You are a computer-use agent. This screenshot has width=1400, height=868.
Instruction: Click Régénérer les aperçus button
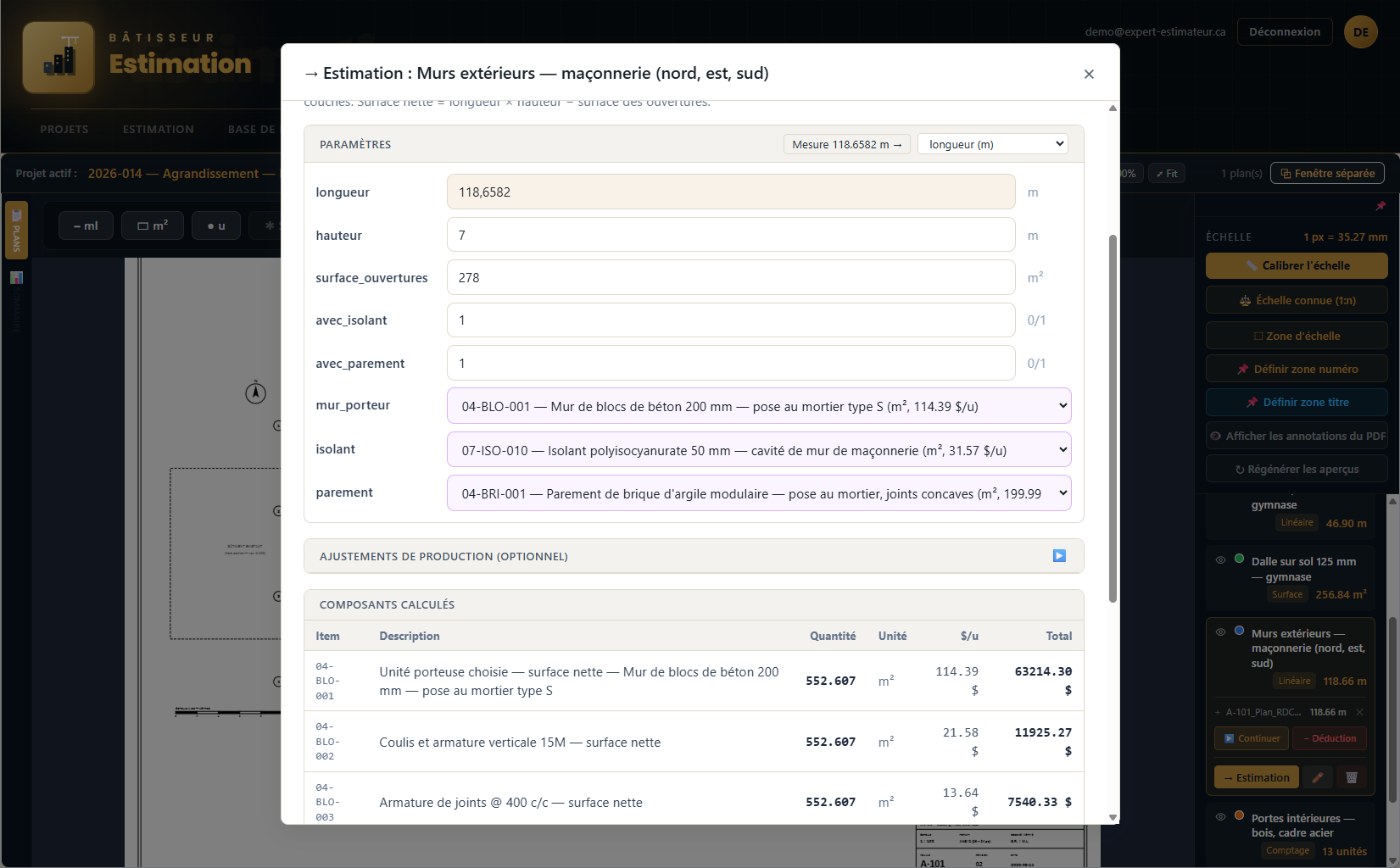pos(1296,469)
